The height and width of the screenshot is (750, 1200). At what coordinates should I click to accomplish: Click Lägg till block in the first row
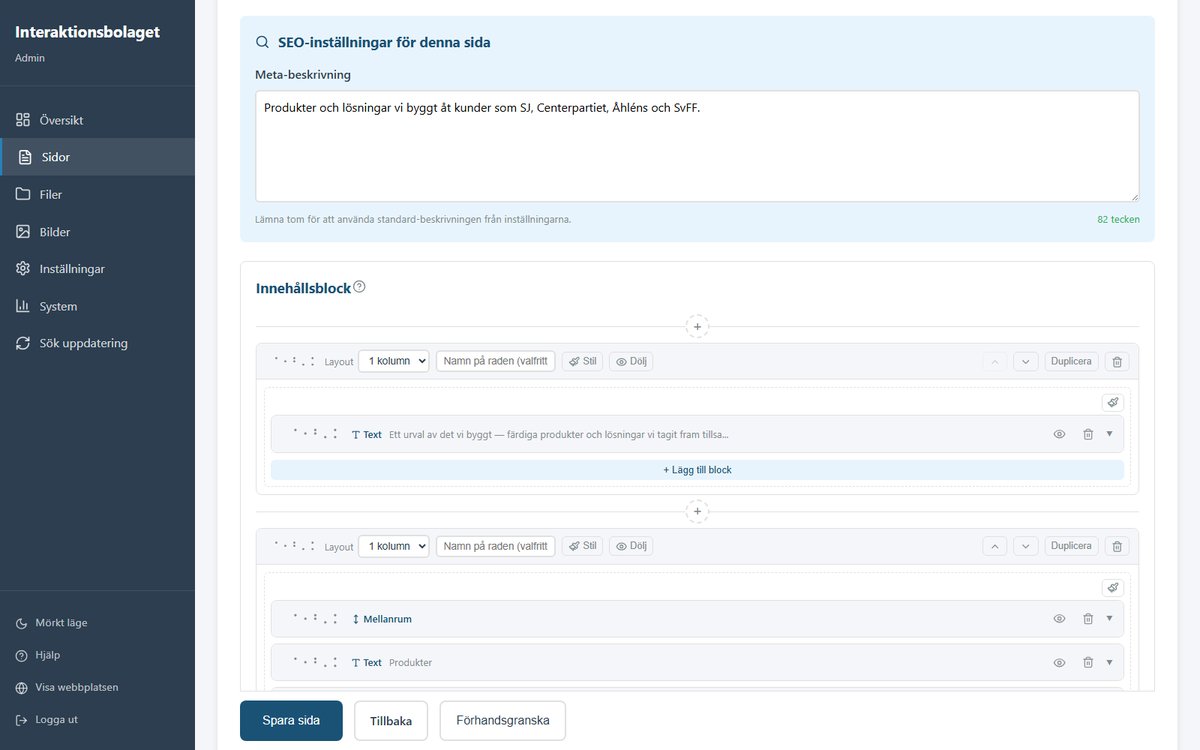coord(697,469)
